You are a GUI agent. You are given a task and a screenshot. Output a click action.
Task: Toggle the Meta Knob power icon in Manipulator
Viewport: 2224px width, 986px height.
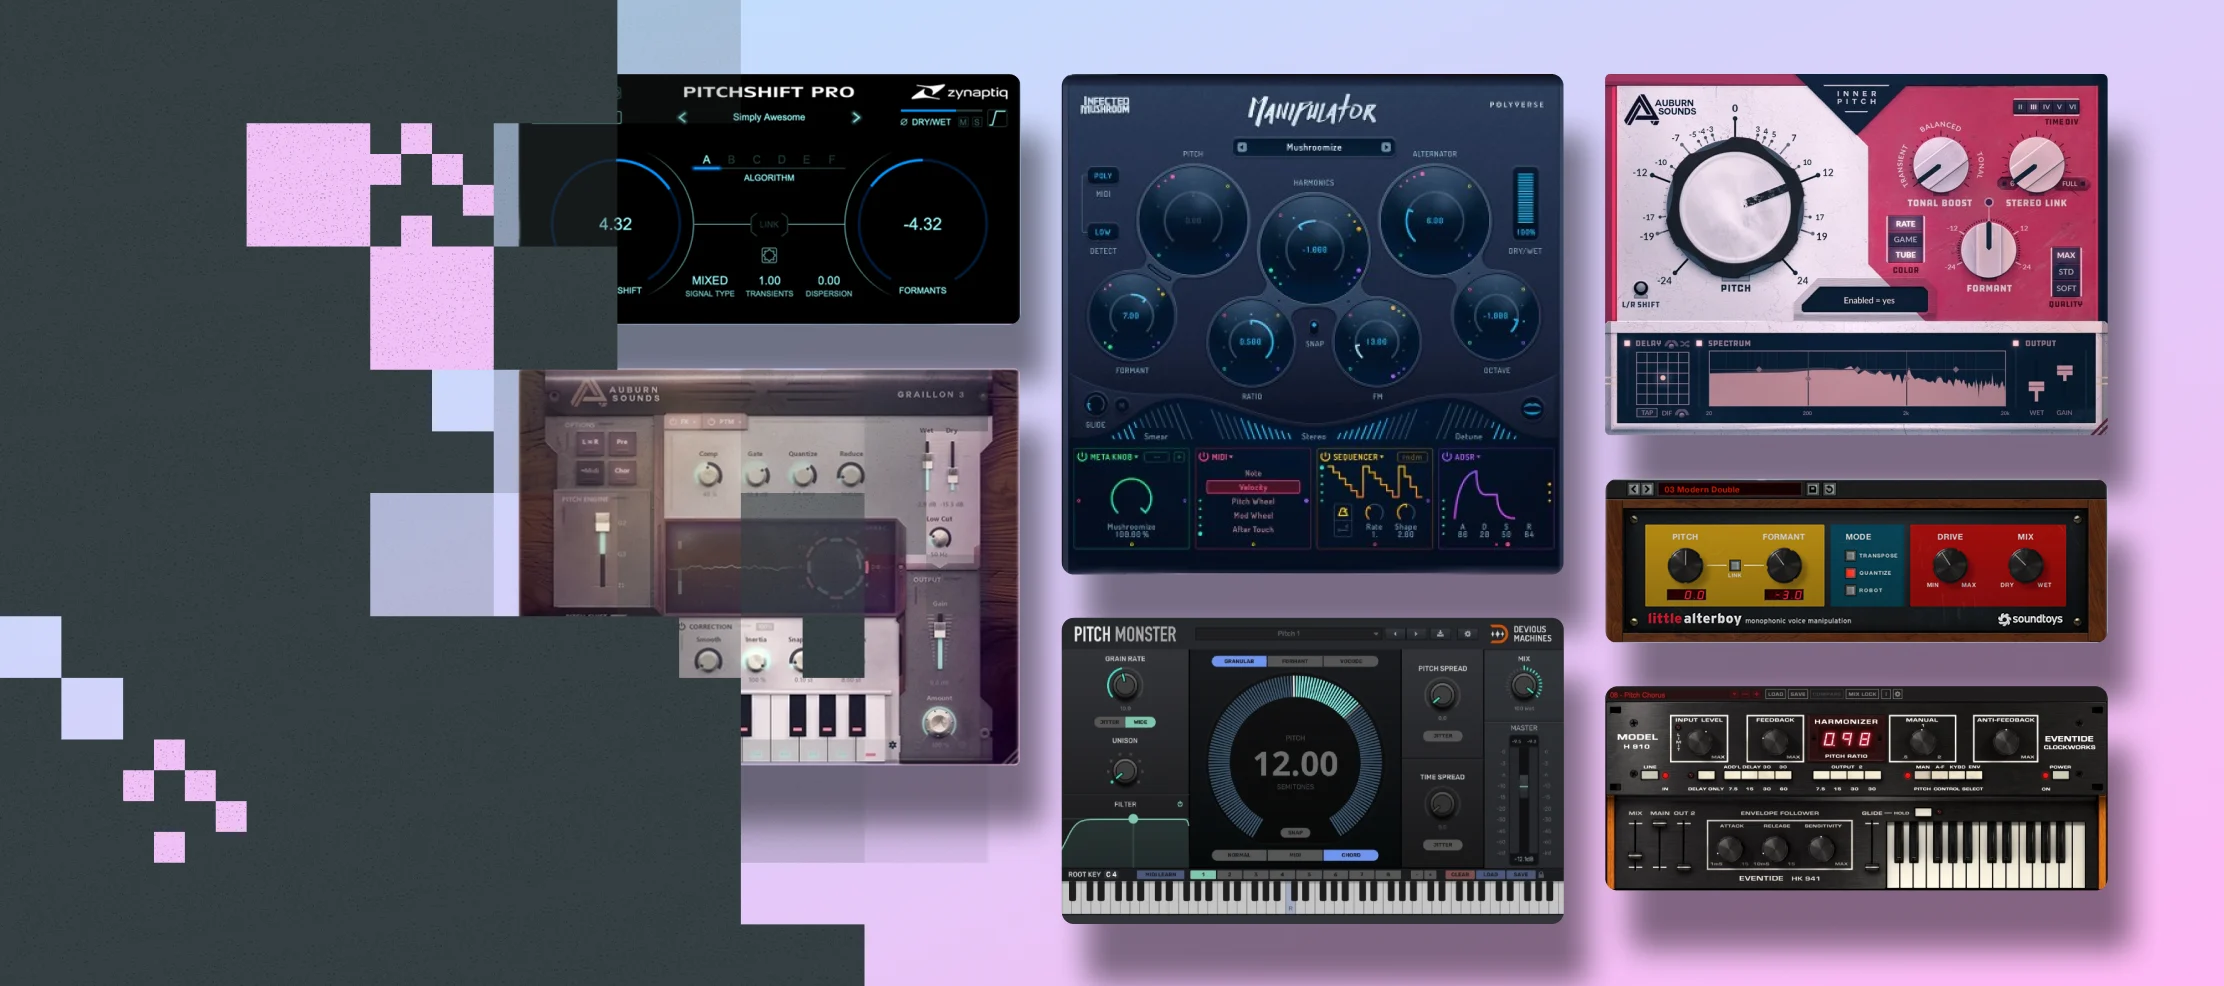coord(1081,457)
